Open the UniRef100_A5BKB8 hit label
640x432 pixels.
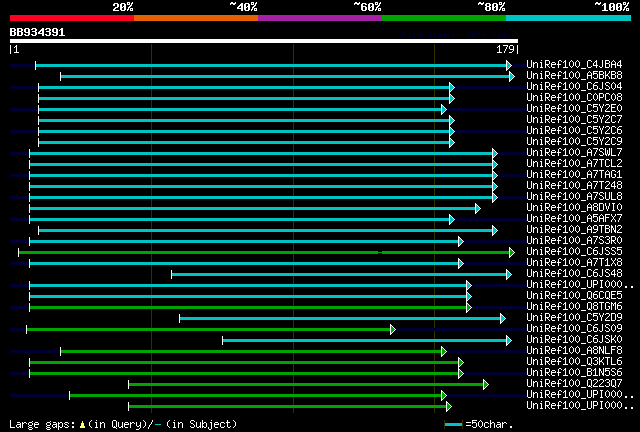[574, 76]
